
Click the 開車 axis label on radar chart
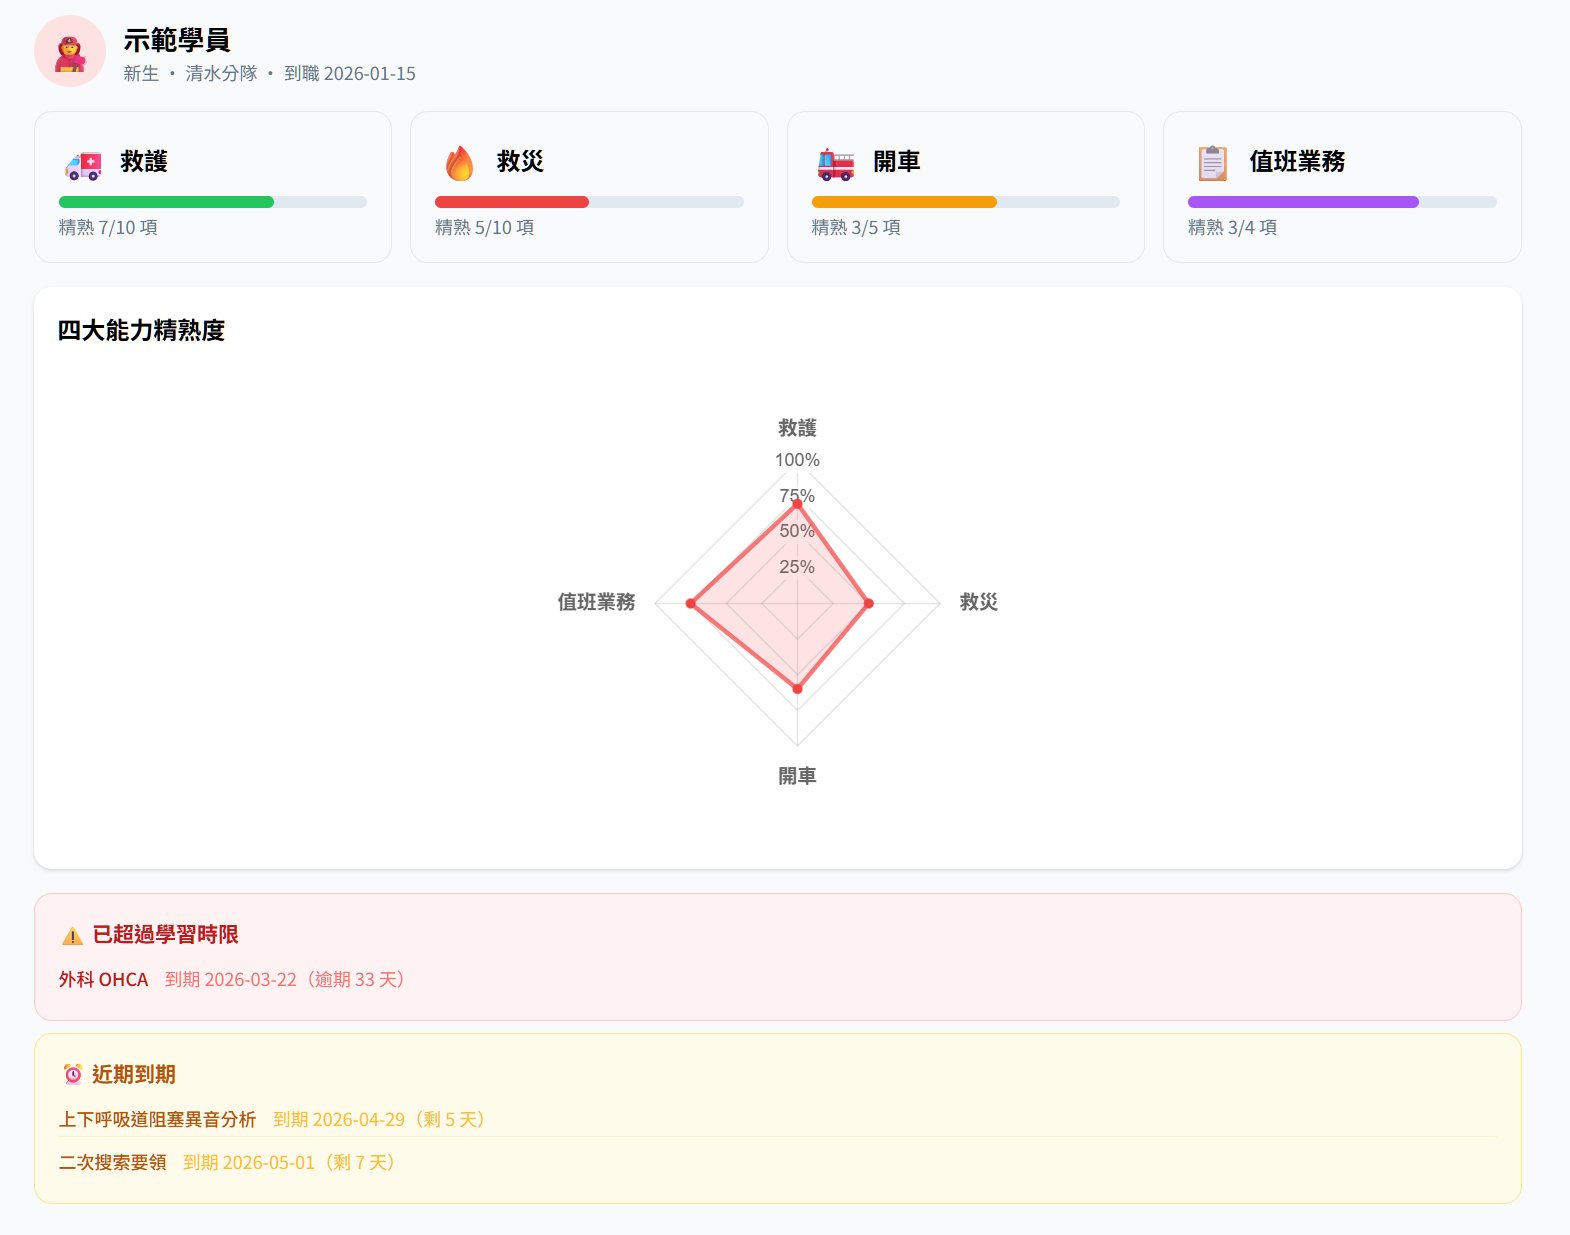click(797, 776)
